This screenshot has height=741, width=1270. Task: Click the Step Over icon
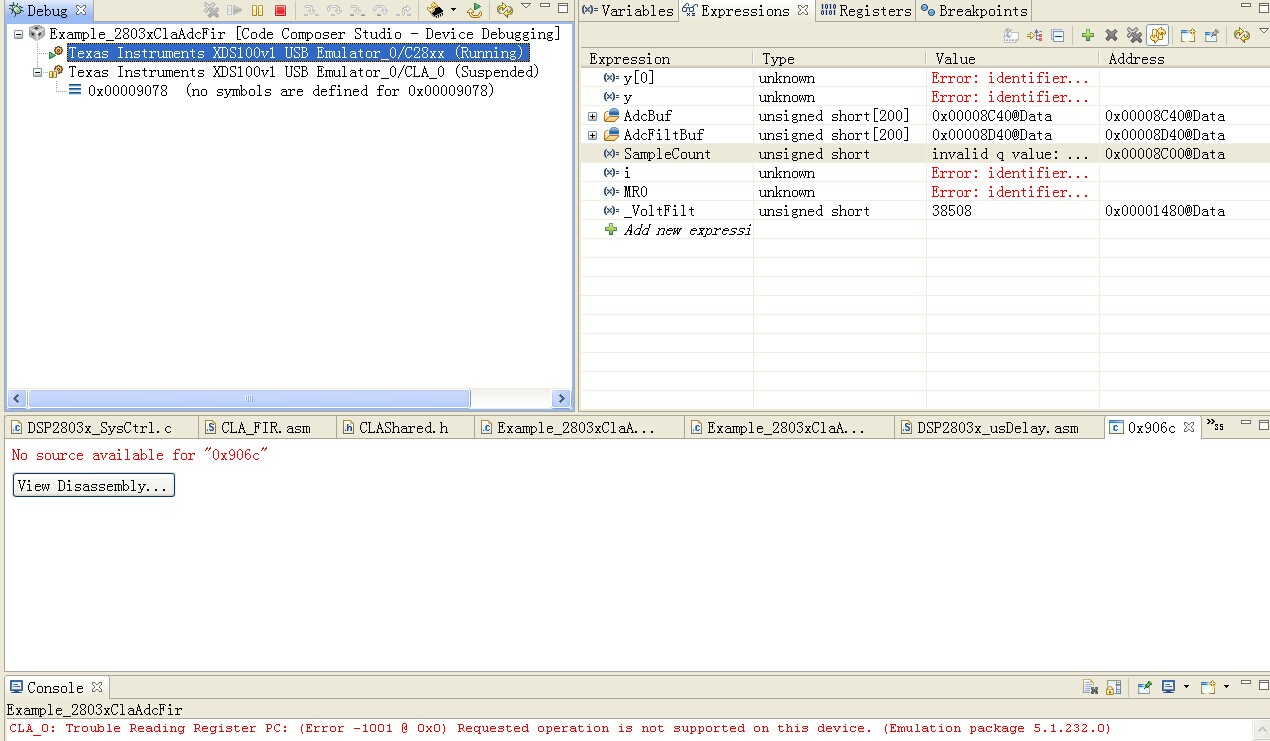tap(333, 10)
